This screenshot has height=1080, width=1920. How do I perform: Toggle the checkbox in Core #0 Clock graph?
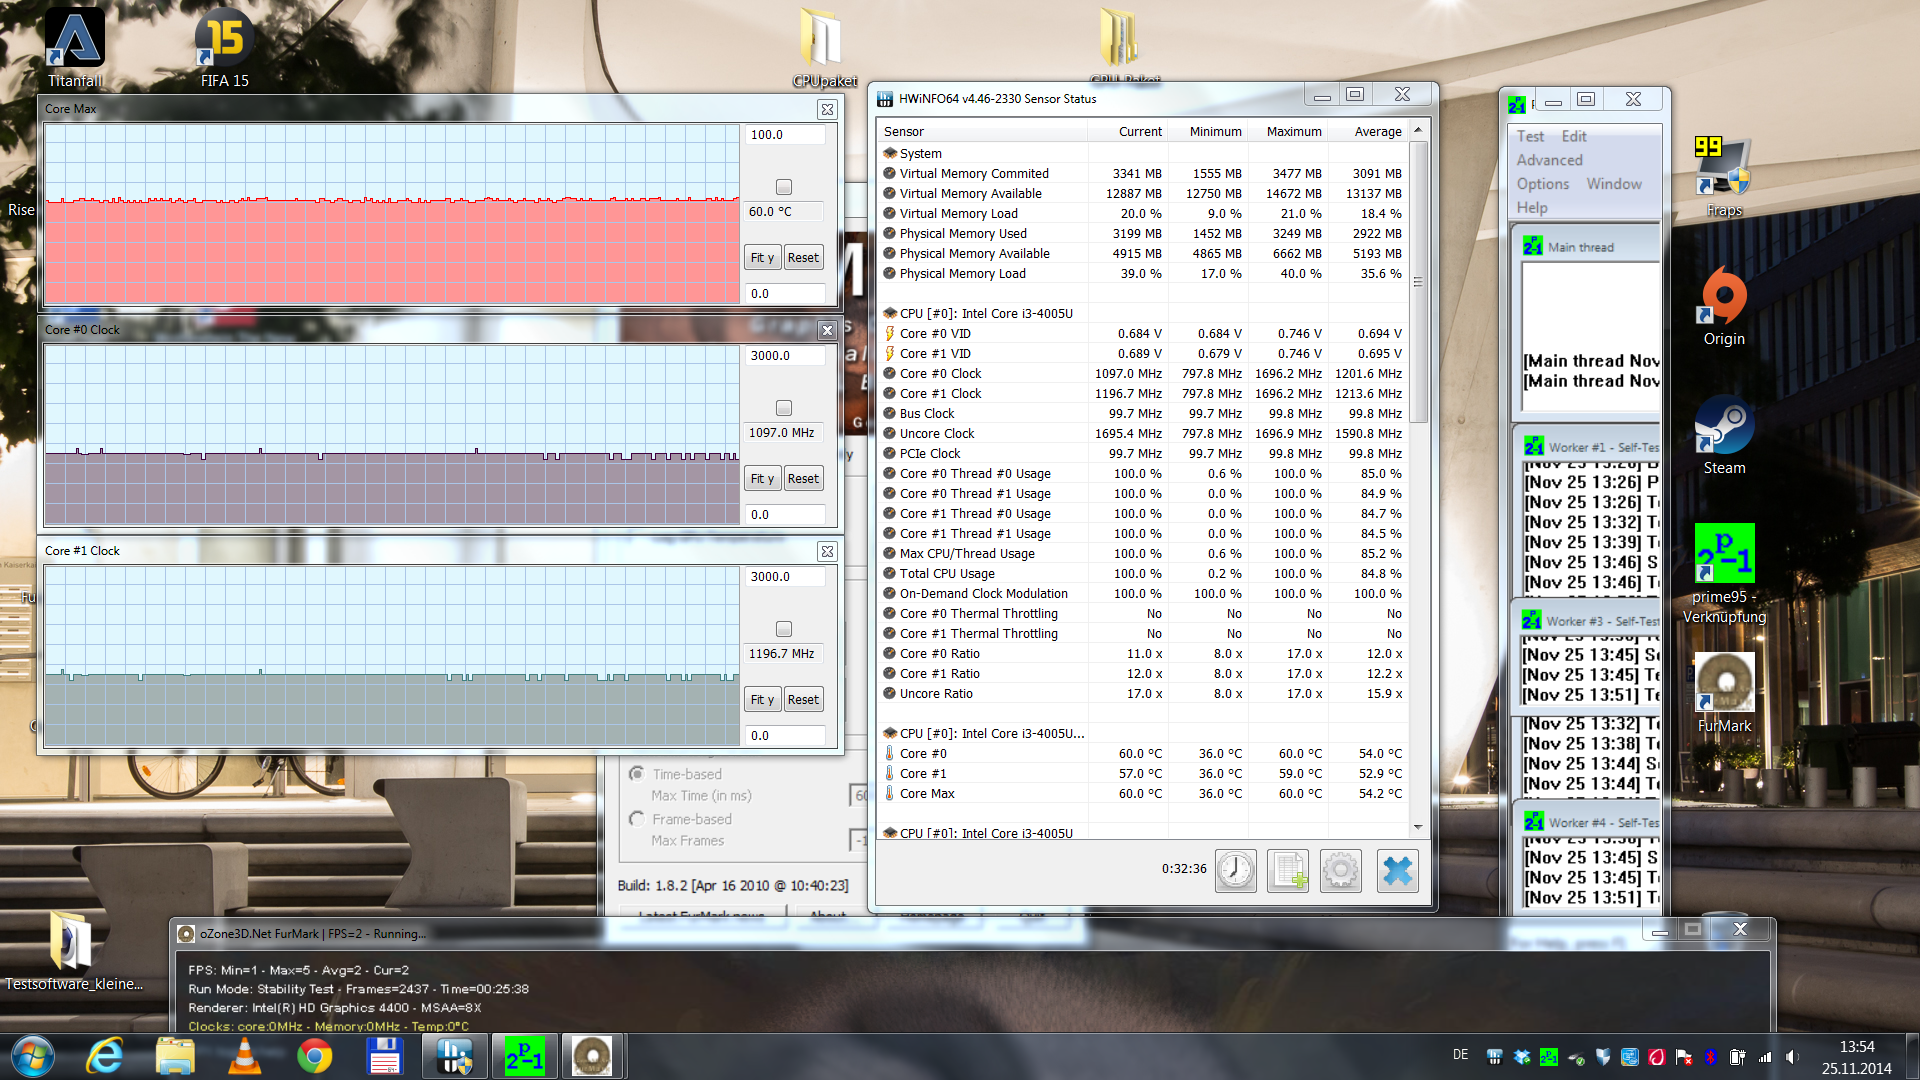pos(784,408)
